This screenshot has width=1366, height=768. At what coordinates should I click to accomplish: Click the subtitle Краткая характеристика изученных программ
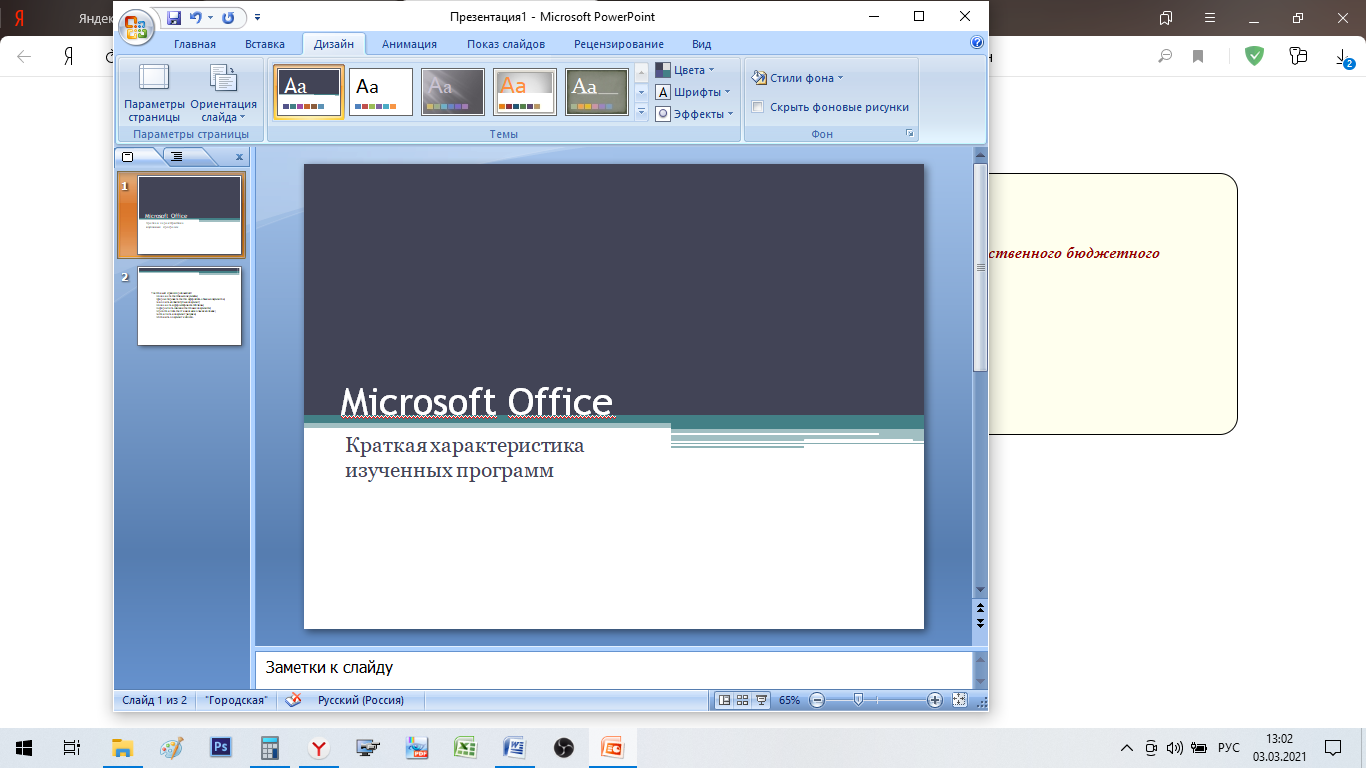click(465, 458)
